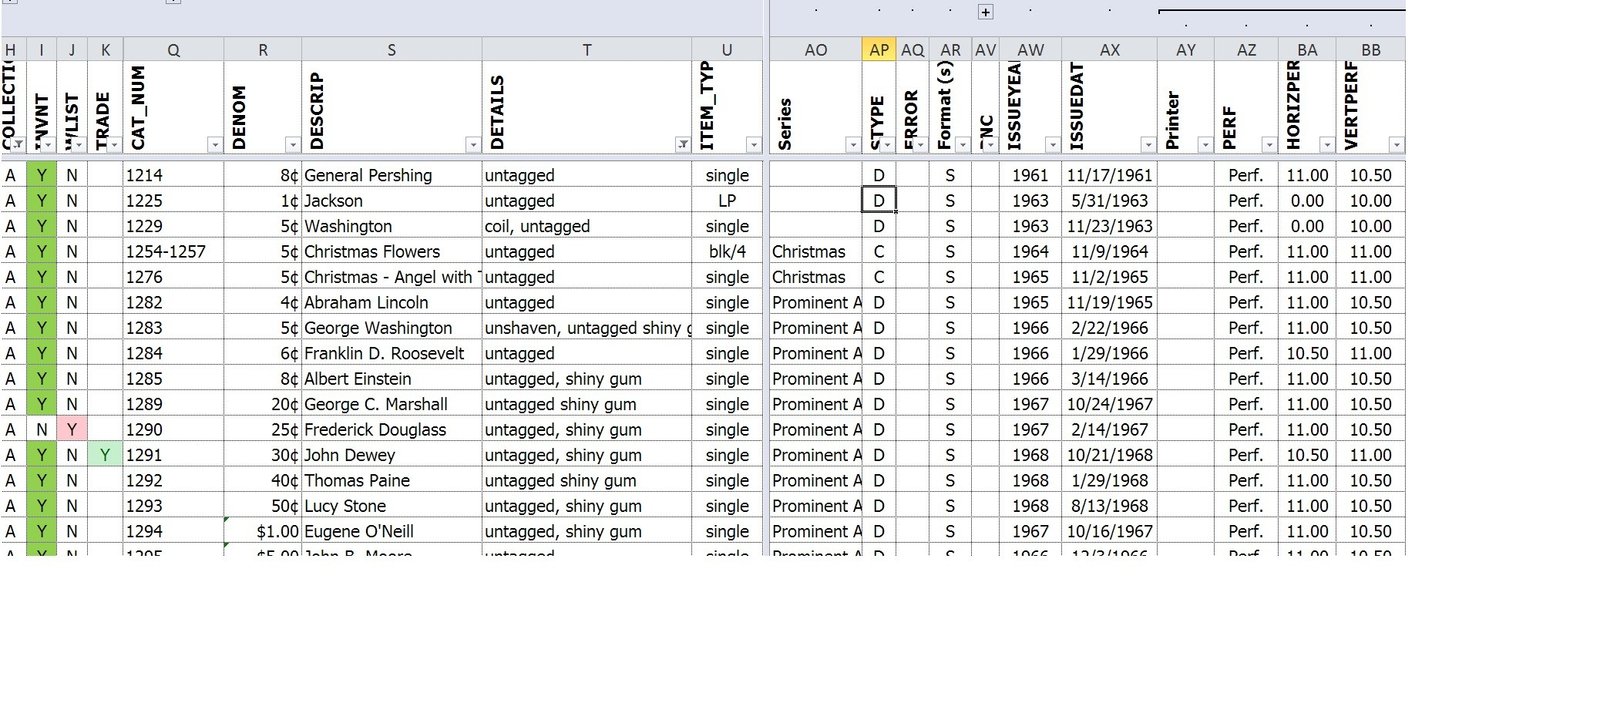Select the column AX header

pos(1109,50)
